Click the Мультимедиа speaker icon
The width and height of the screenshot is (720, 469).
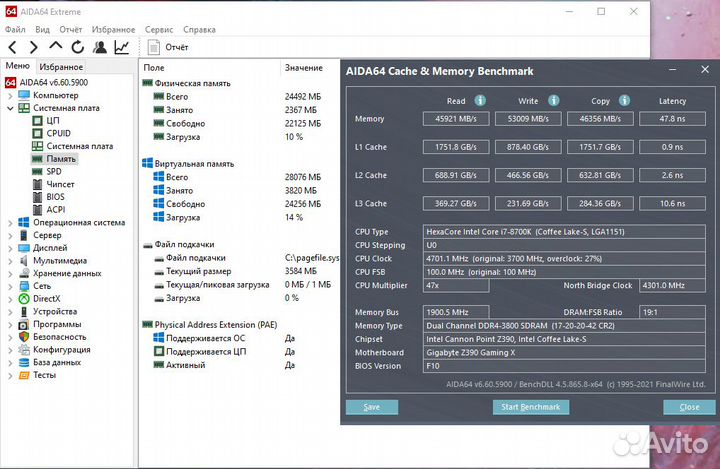tap(24, 260)
